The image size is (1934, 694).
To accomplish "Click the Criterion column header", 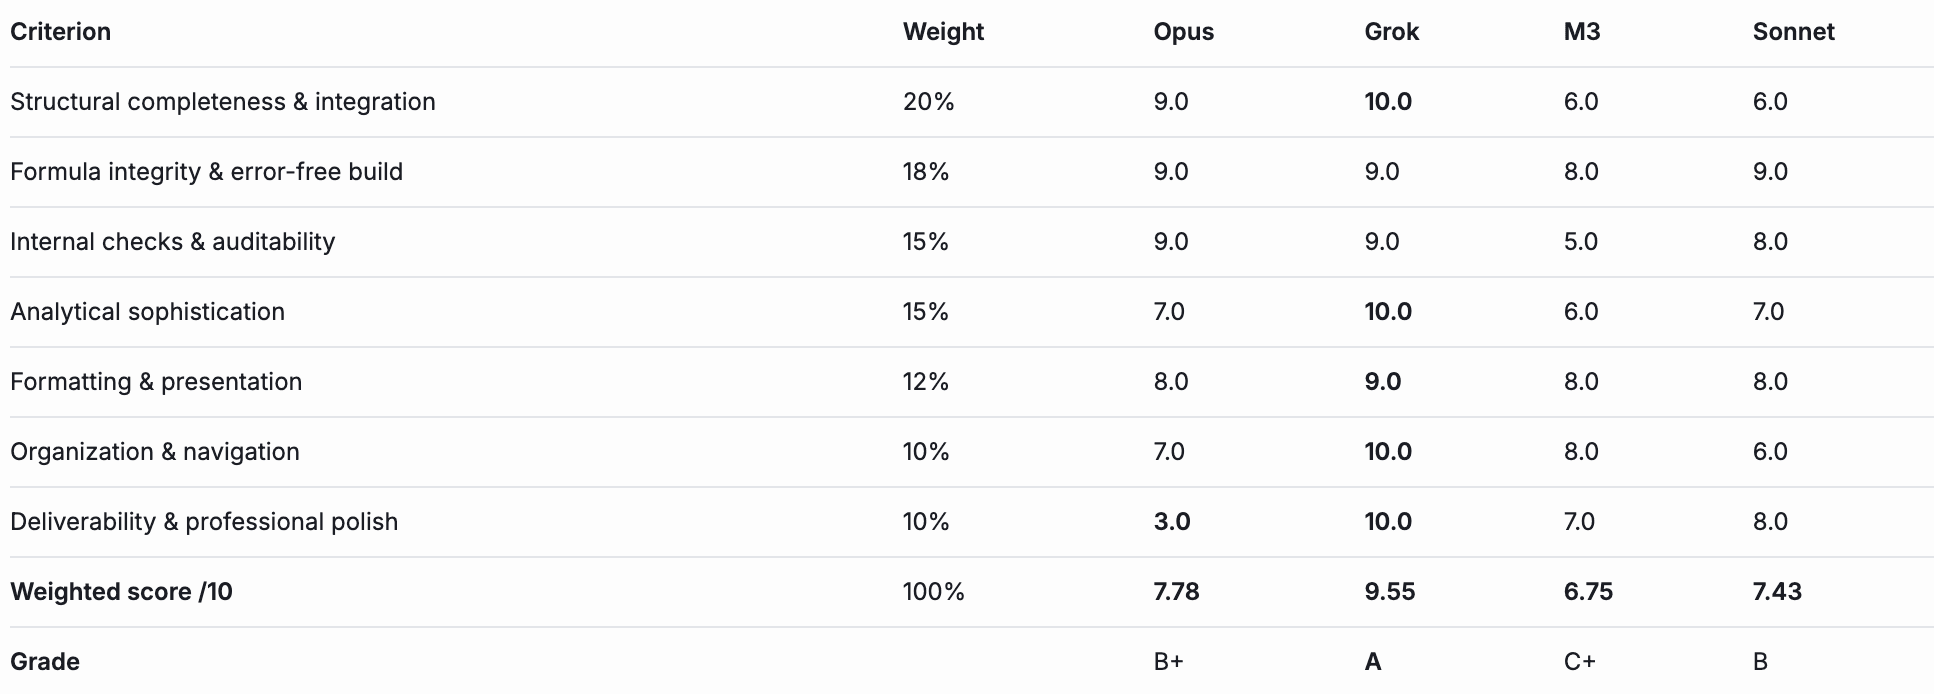I will [x=60, y=32].
